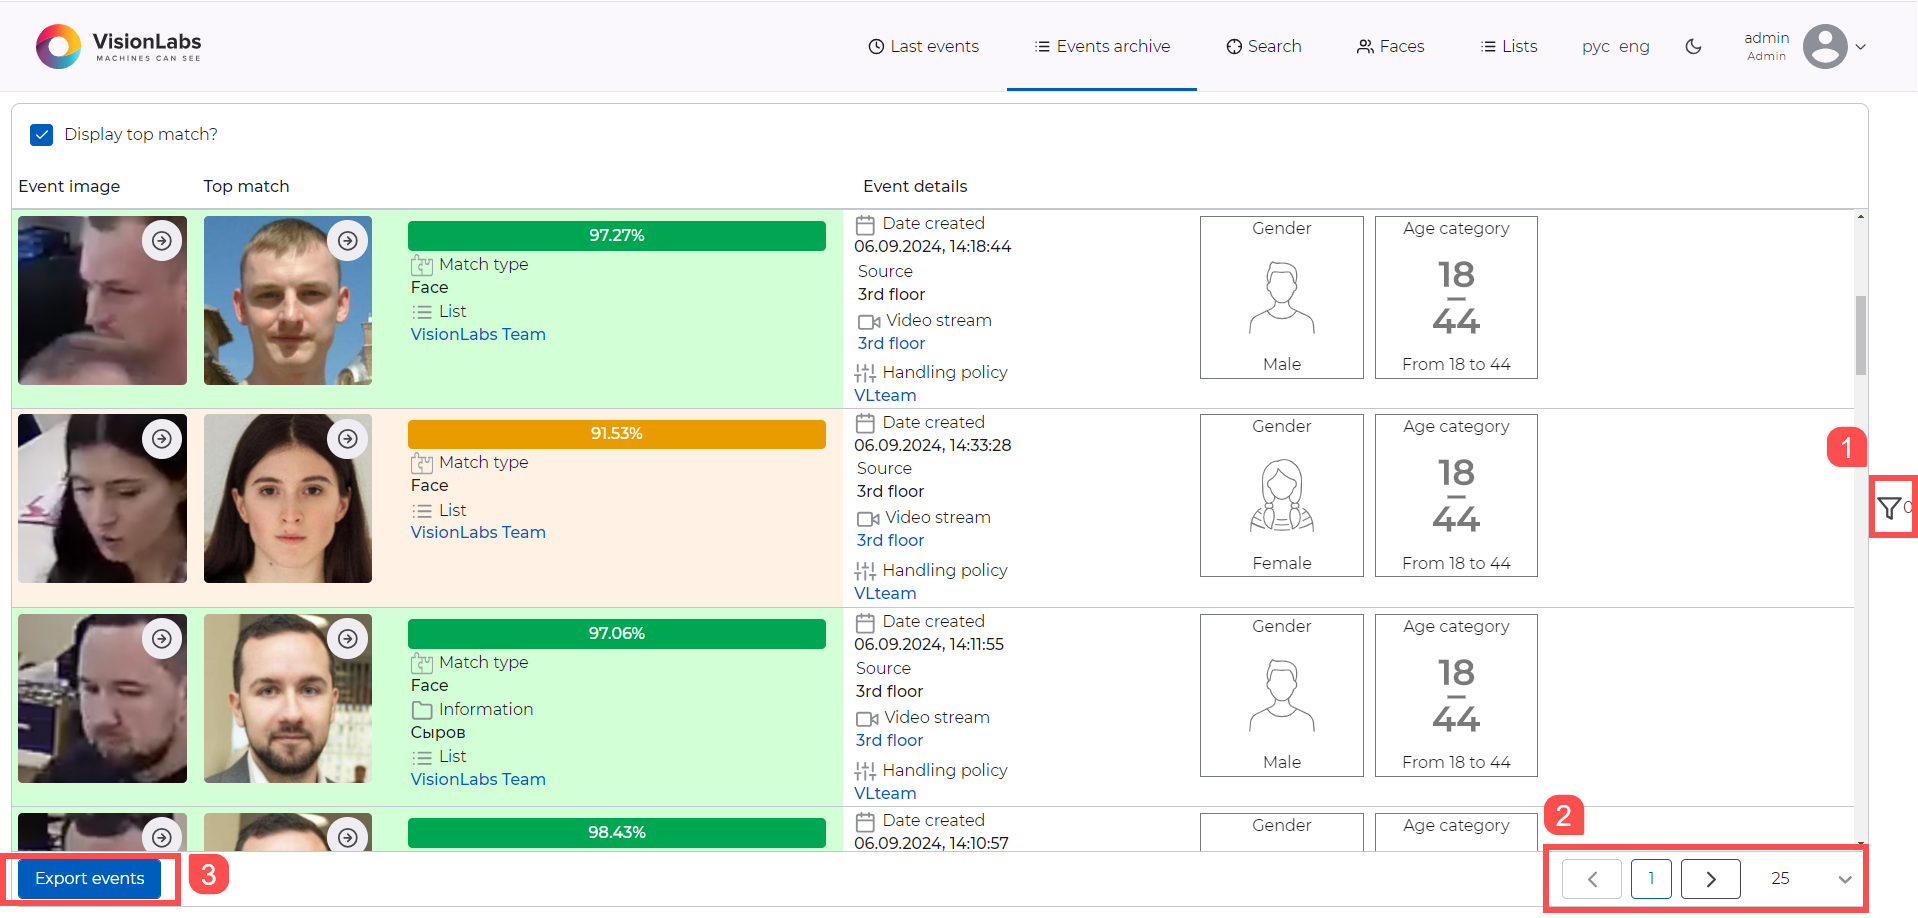Click arrow icon on female event image
1918x918 pixels.
point(162,439)
